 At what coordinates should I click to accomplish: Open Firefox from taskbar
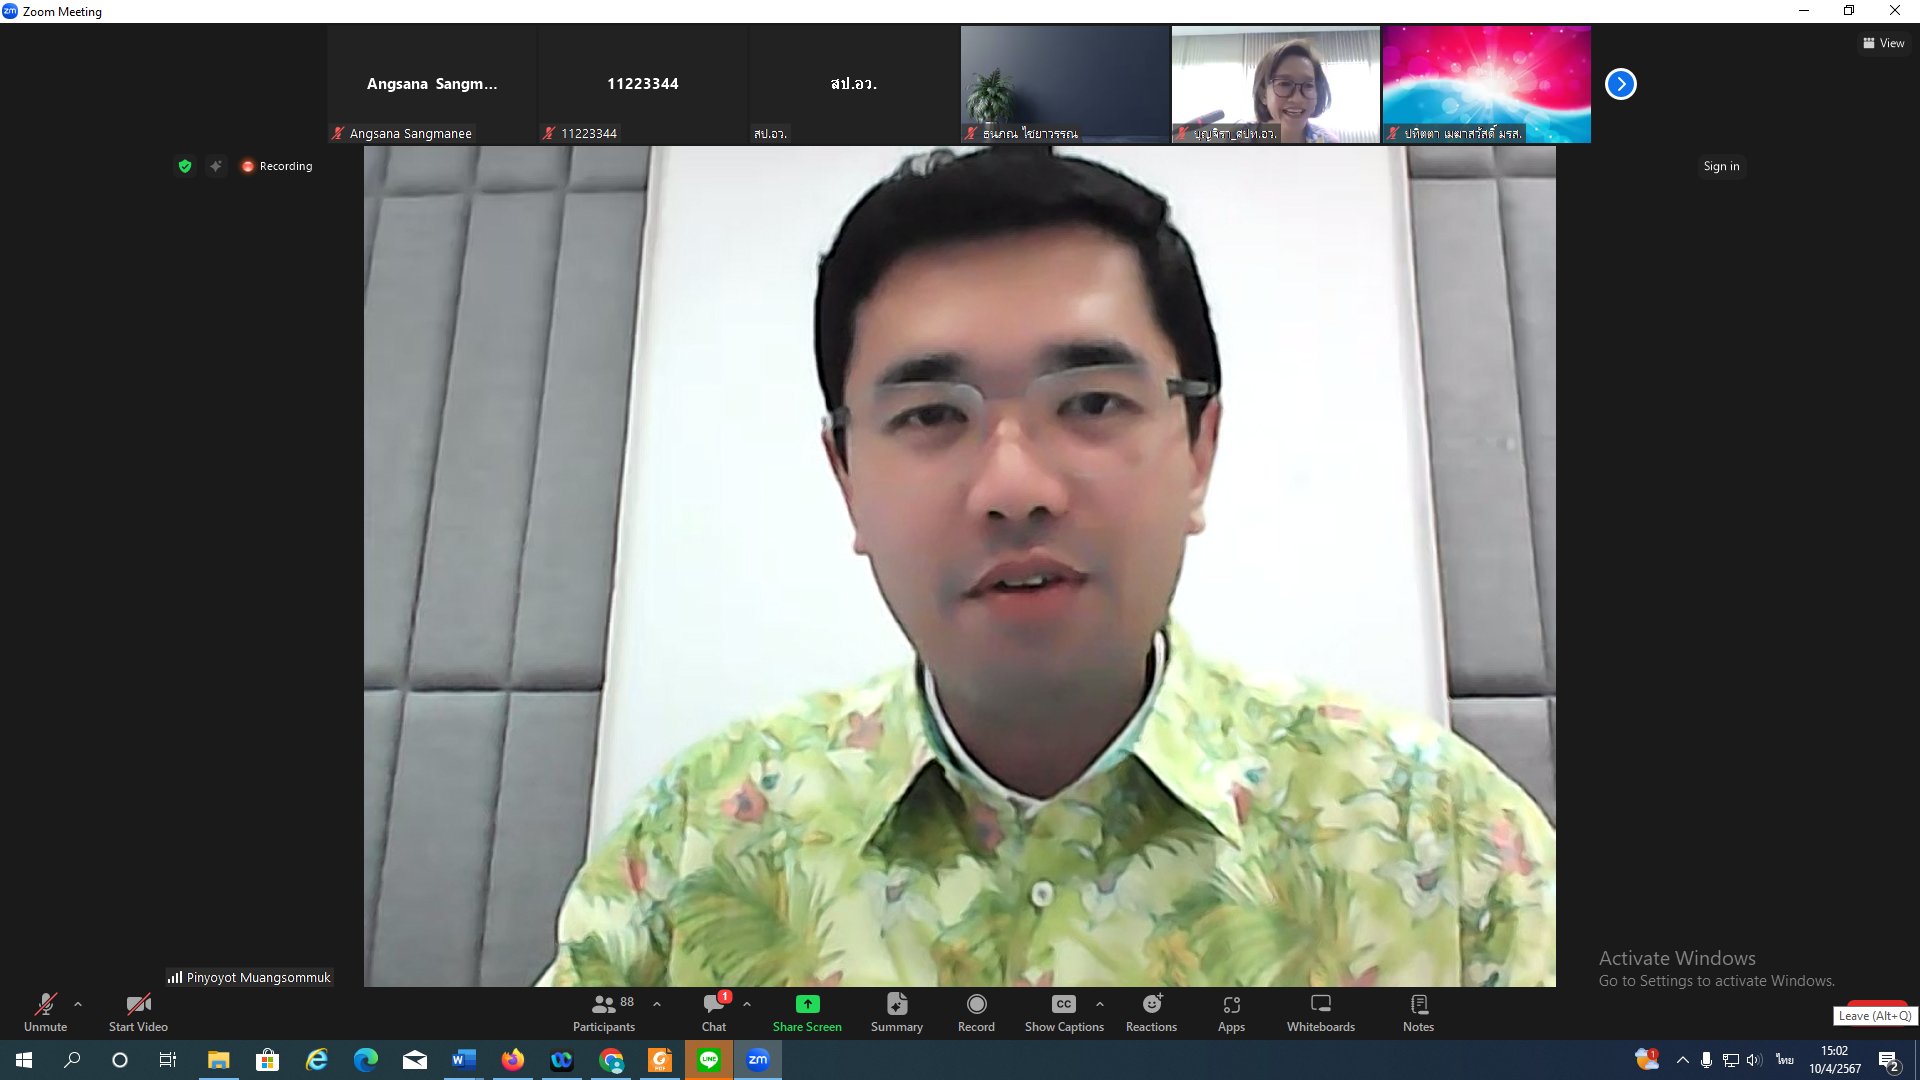tap(512, 1060)
